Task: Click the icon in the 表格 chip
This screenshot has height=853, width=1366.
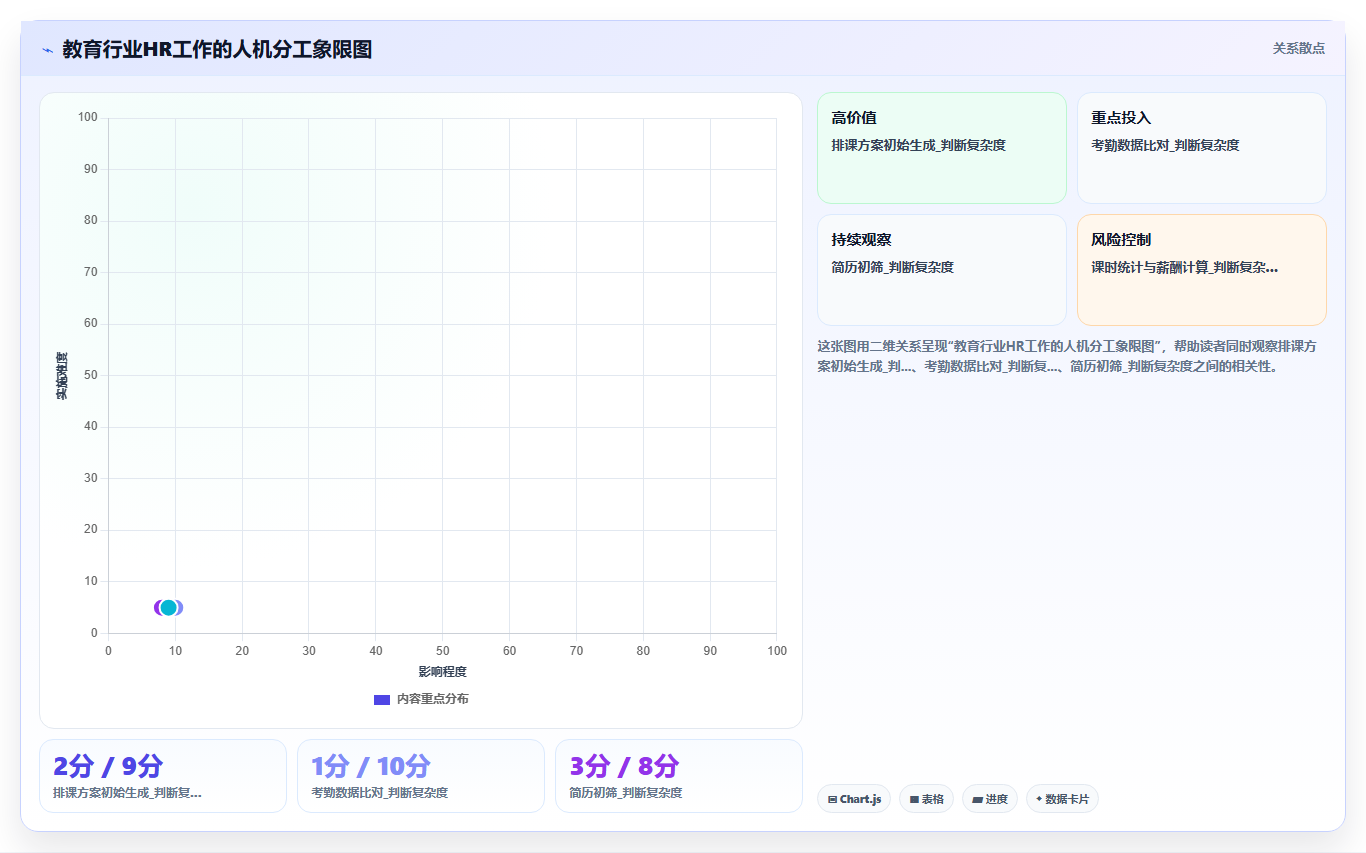Action: (914, 800)
